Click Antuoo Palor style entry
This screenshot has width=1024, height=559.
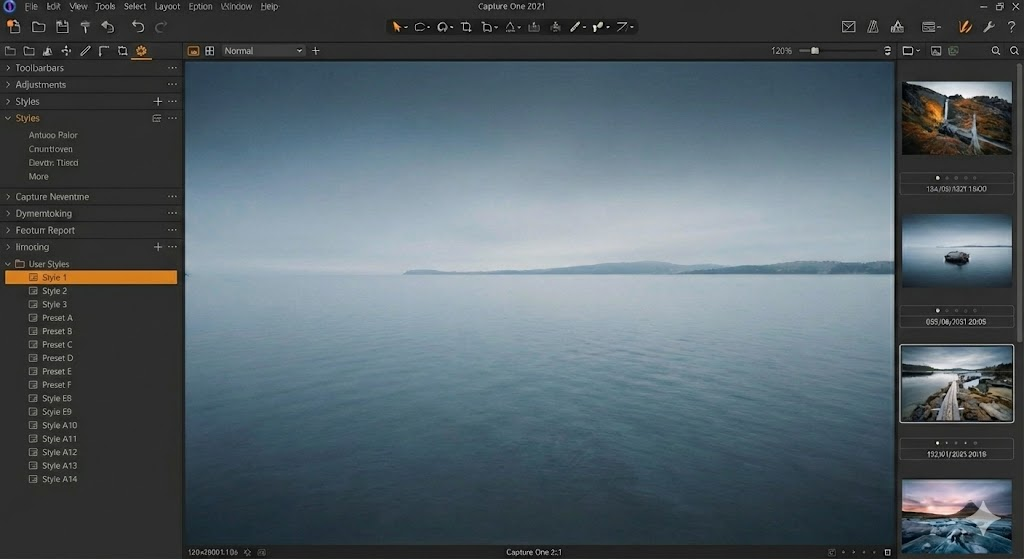point(53,135)
